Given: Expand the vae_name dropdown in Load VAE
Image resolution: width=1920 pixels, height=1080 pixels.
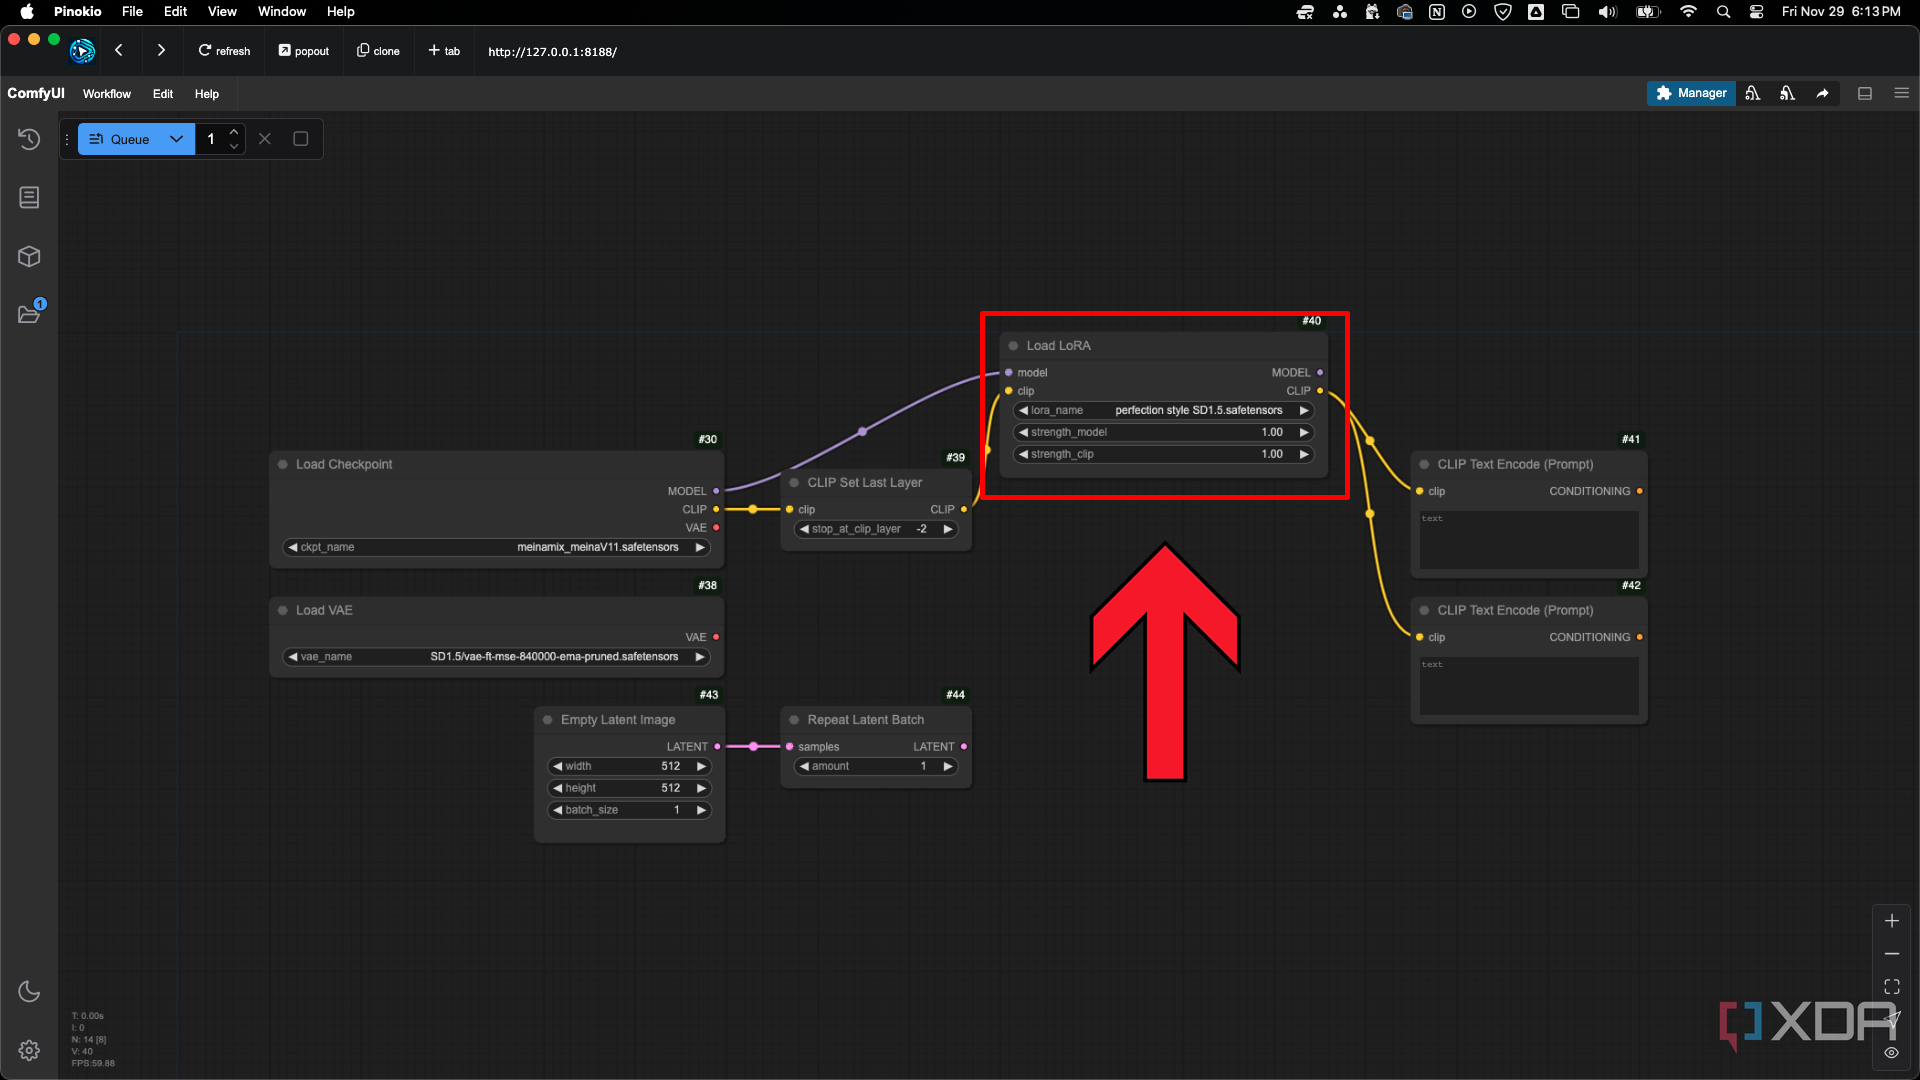Looking at the screenshot, I should click(497, 655).
